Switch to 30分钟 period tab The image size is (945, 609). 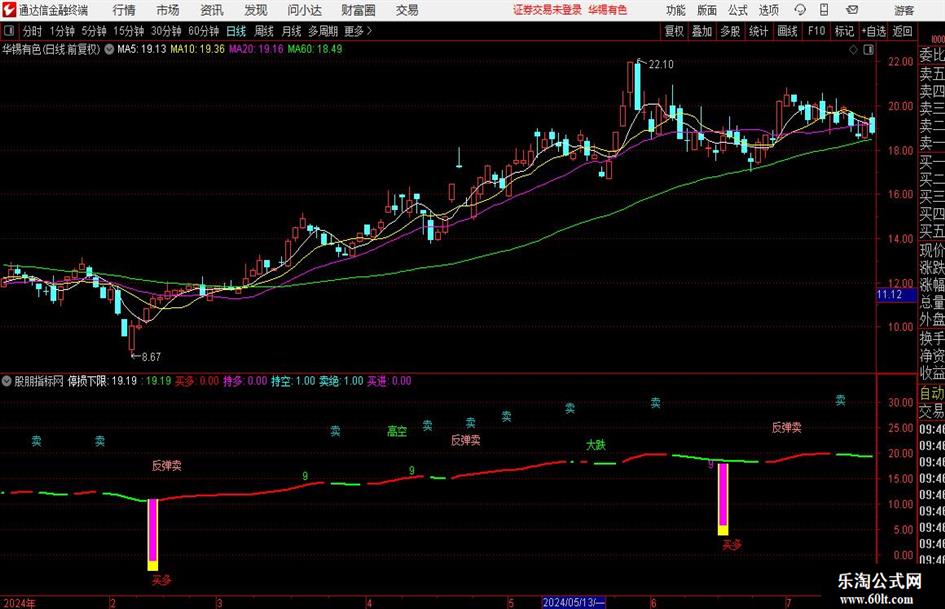coord(166,31)
